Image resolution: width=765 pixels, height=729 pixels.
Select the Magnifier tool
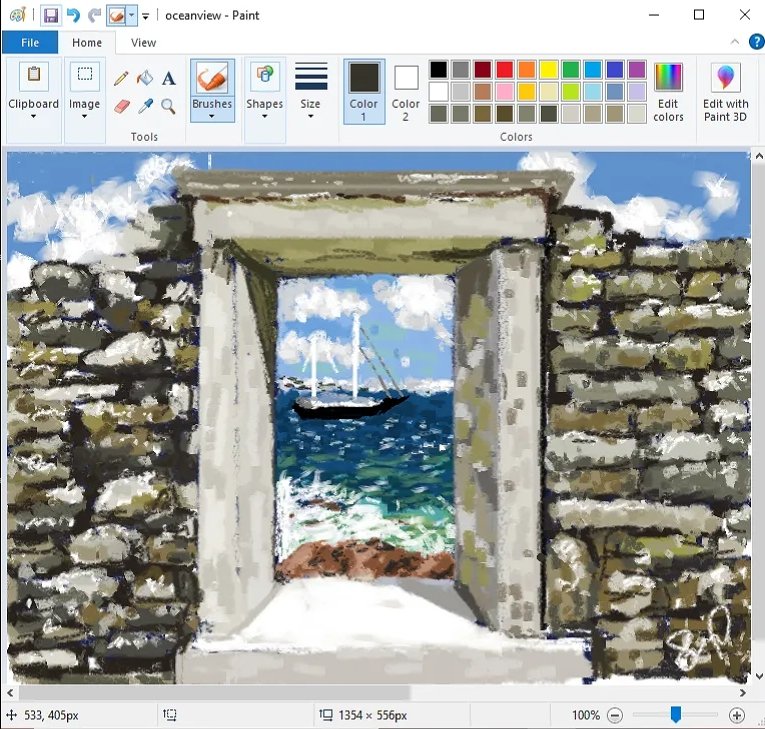pyautogui.click(x=168, y=106)
